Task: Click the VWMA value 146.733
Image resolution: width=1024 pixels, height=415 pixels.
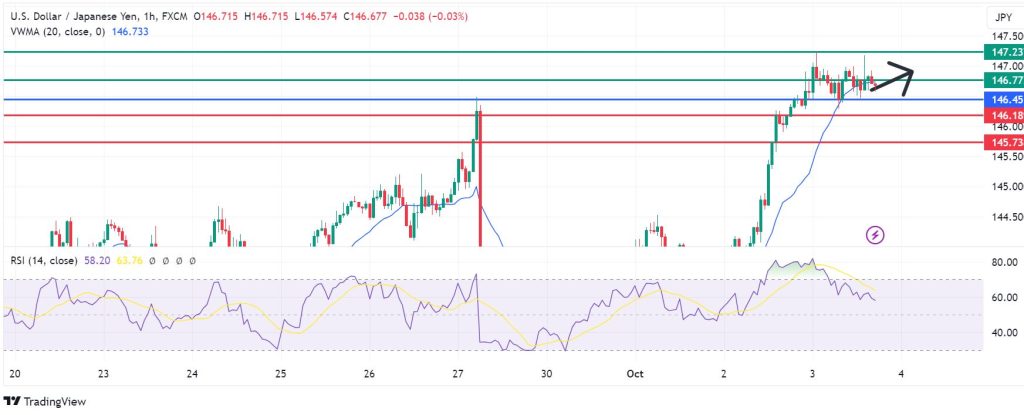Action: point(130,31)
